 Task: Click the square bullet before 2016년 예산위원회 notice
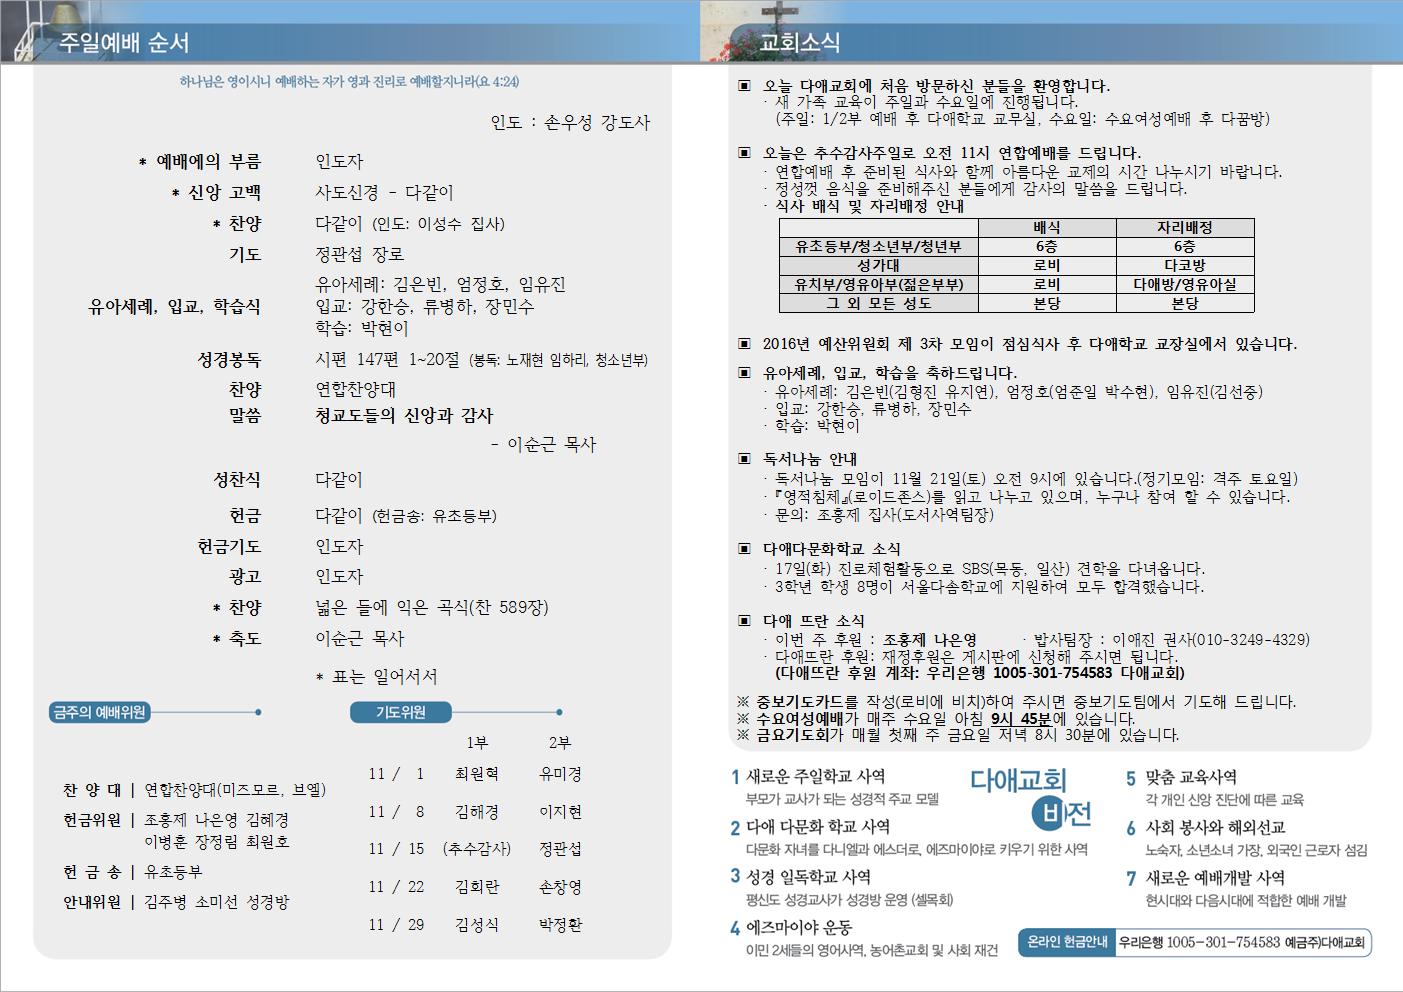(x=743, y=344)
